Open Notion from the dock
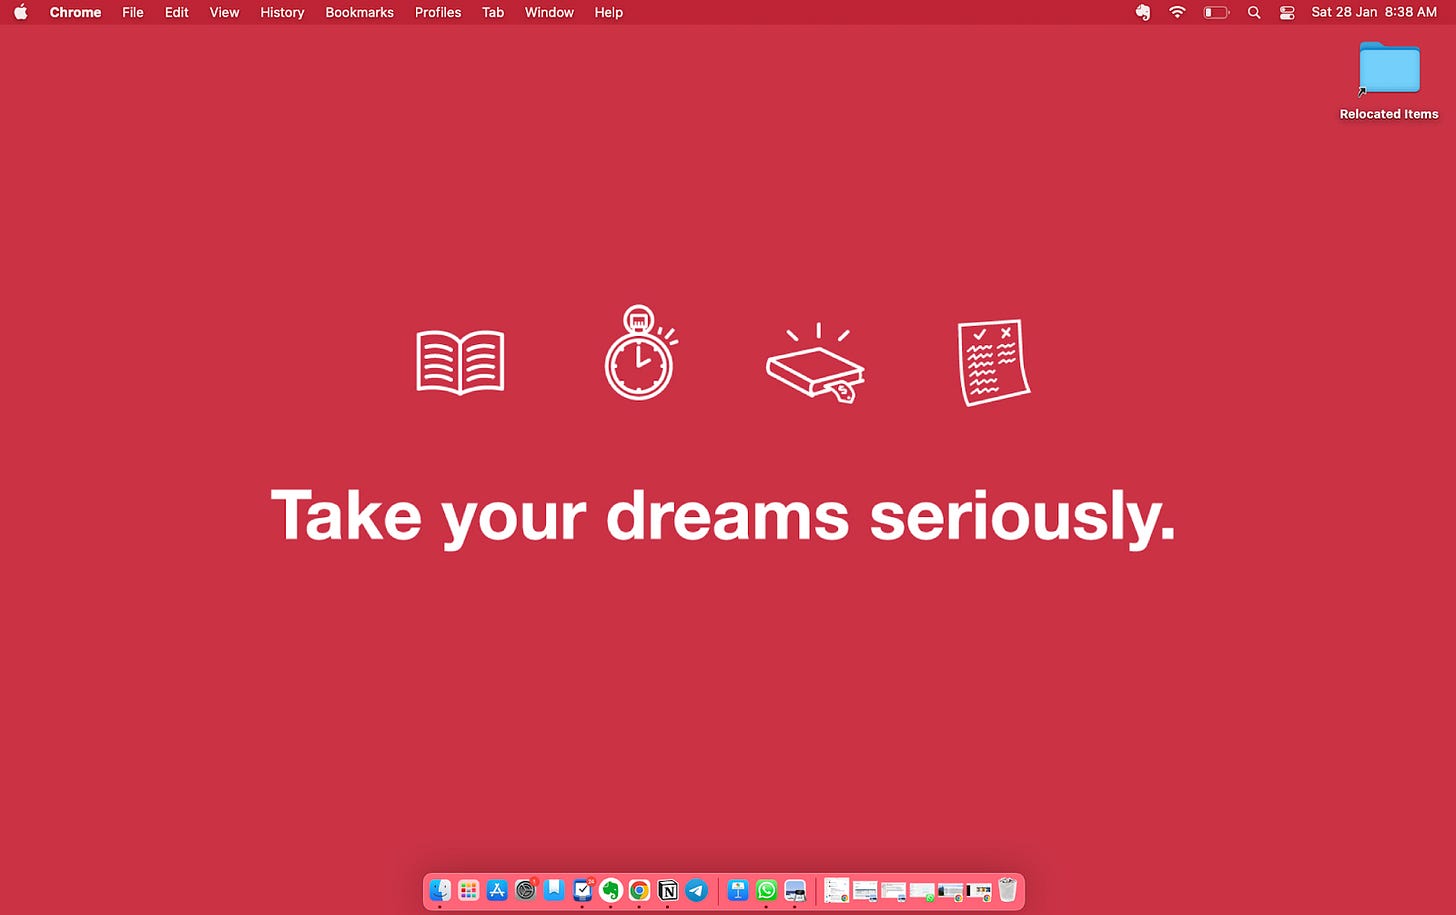This screenshot has height=915, width=1456. (668, 890)
